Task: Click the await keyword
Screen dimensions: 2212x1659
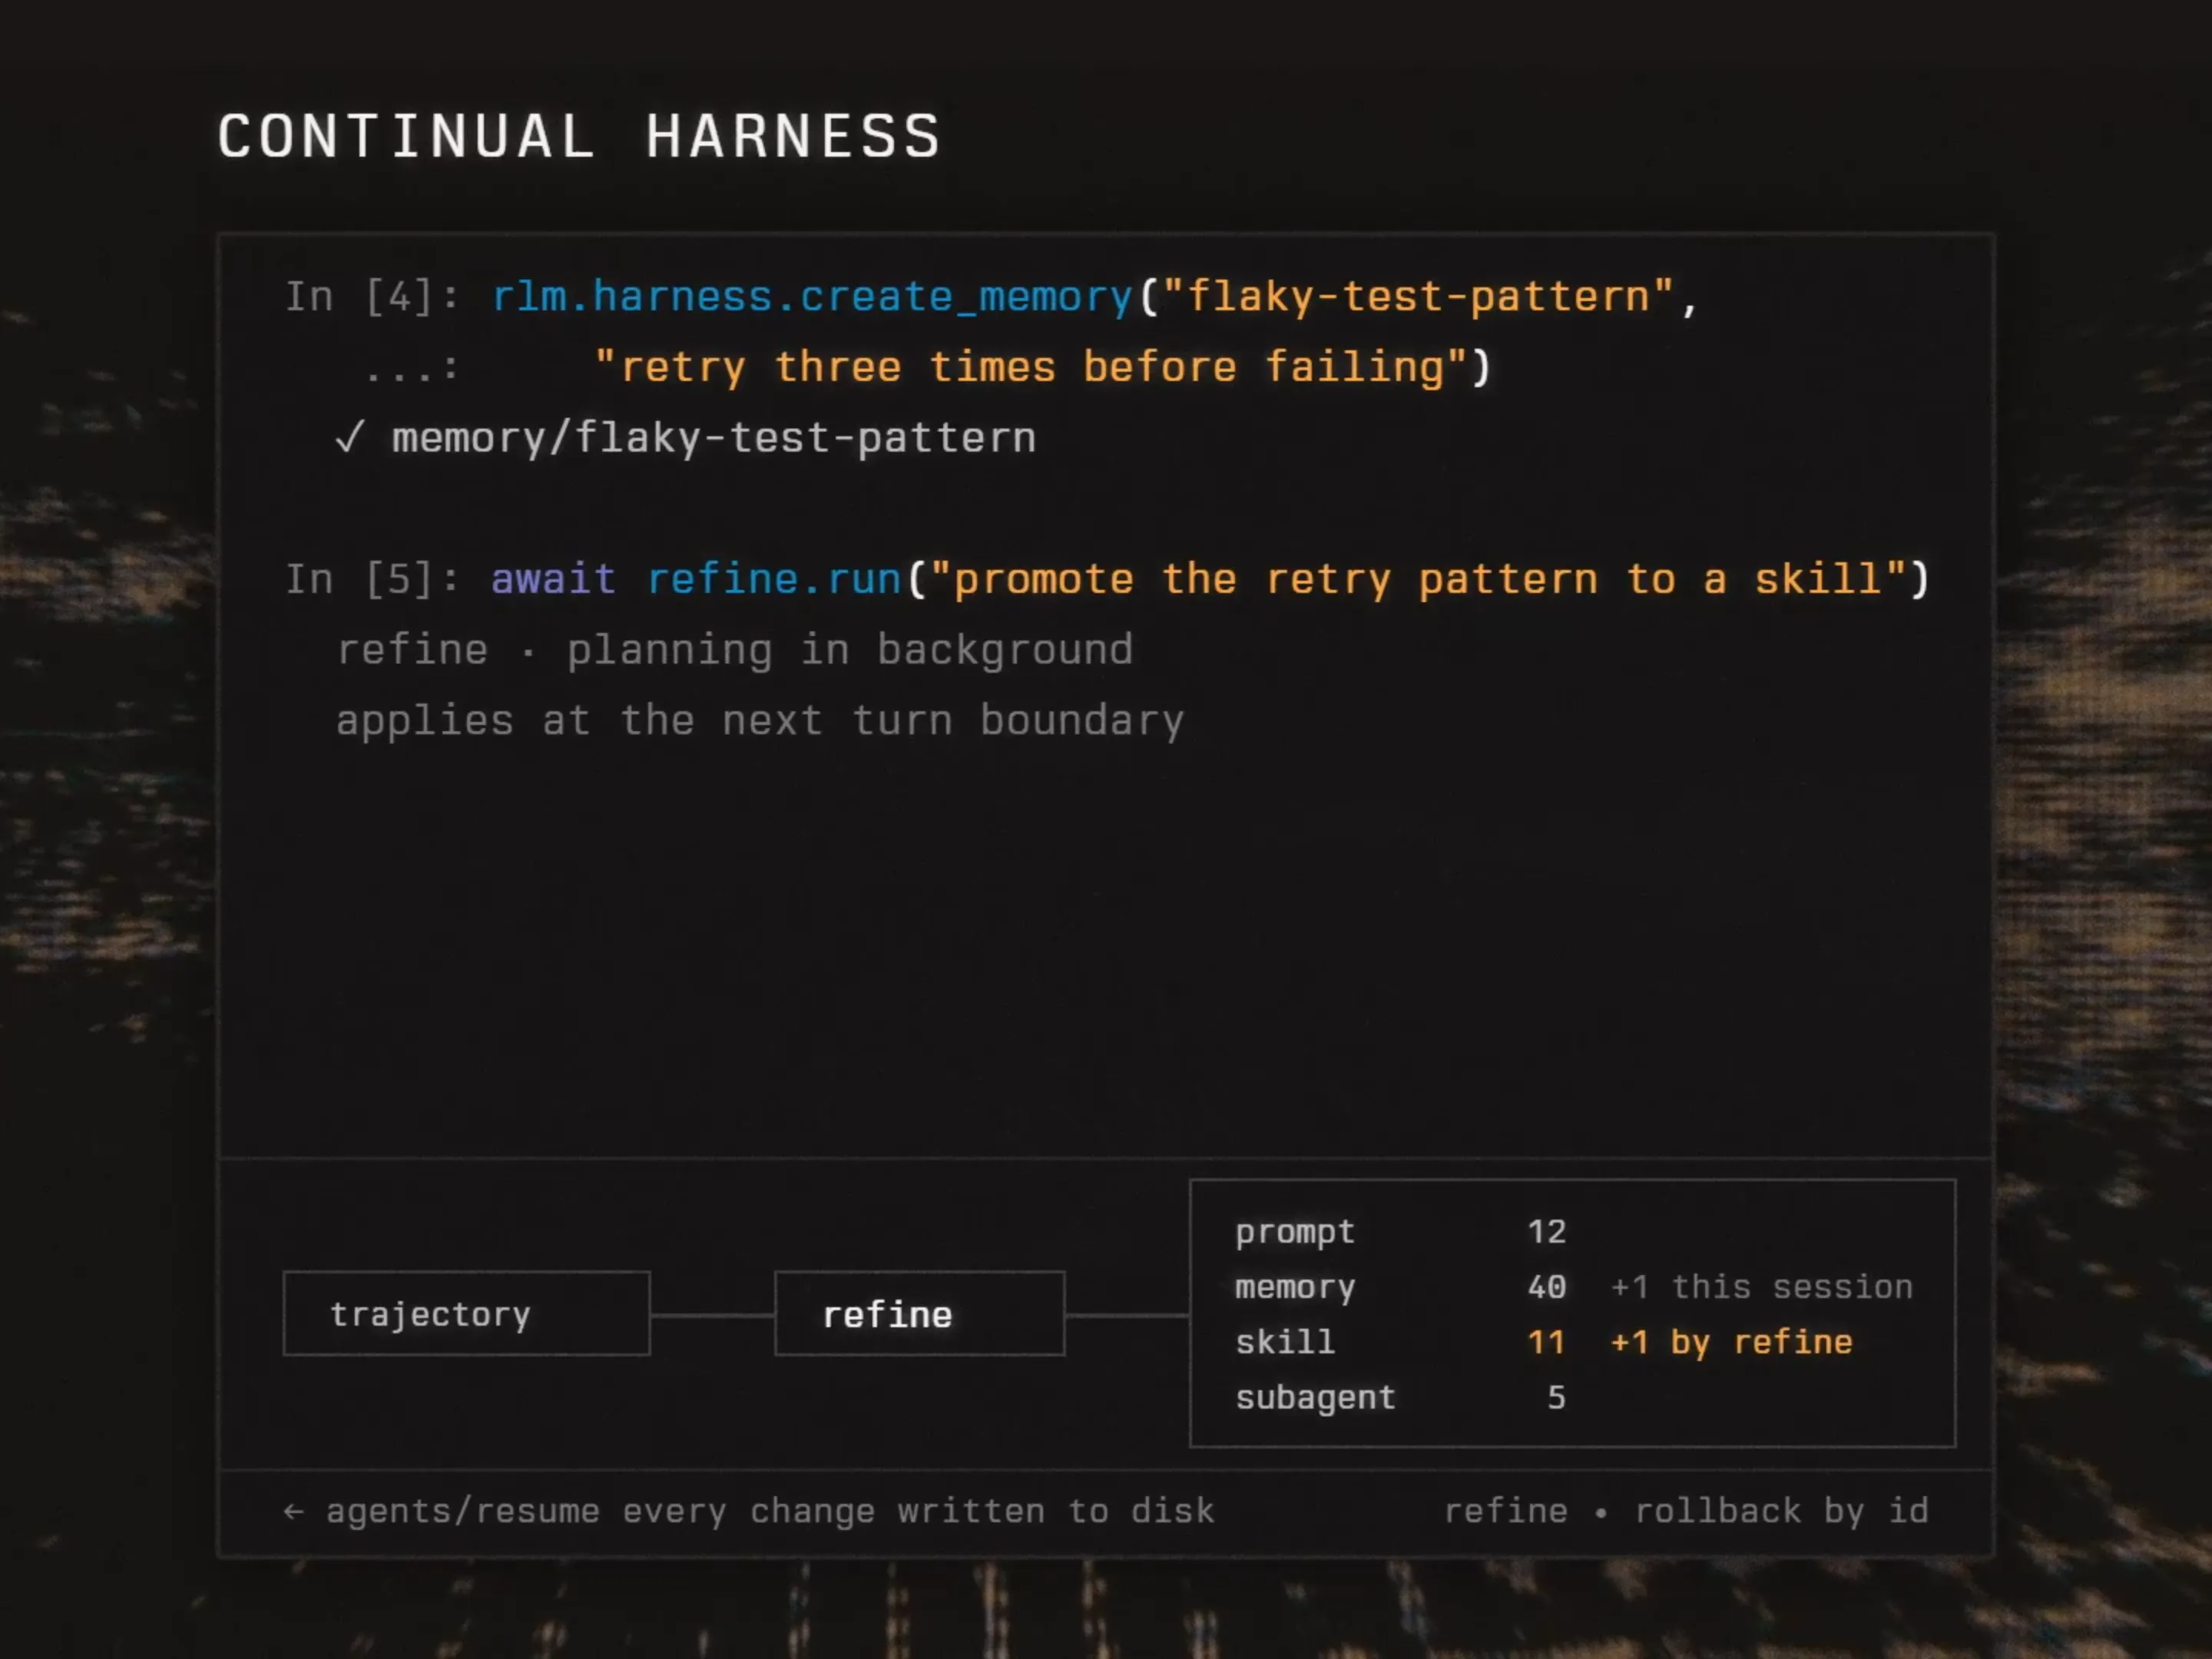Action: 553,580
